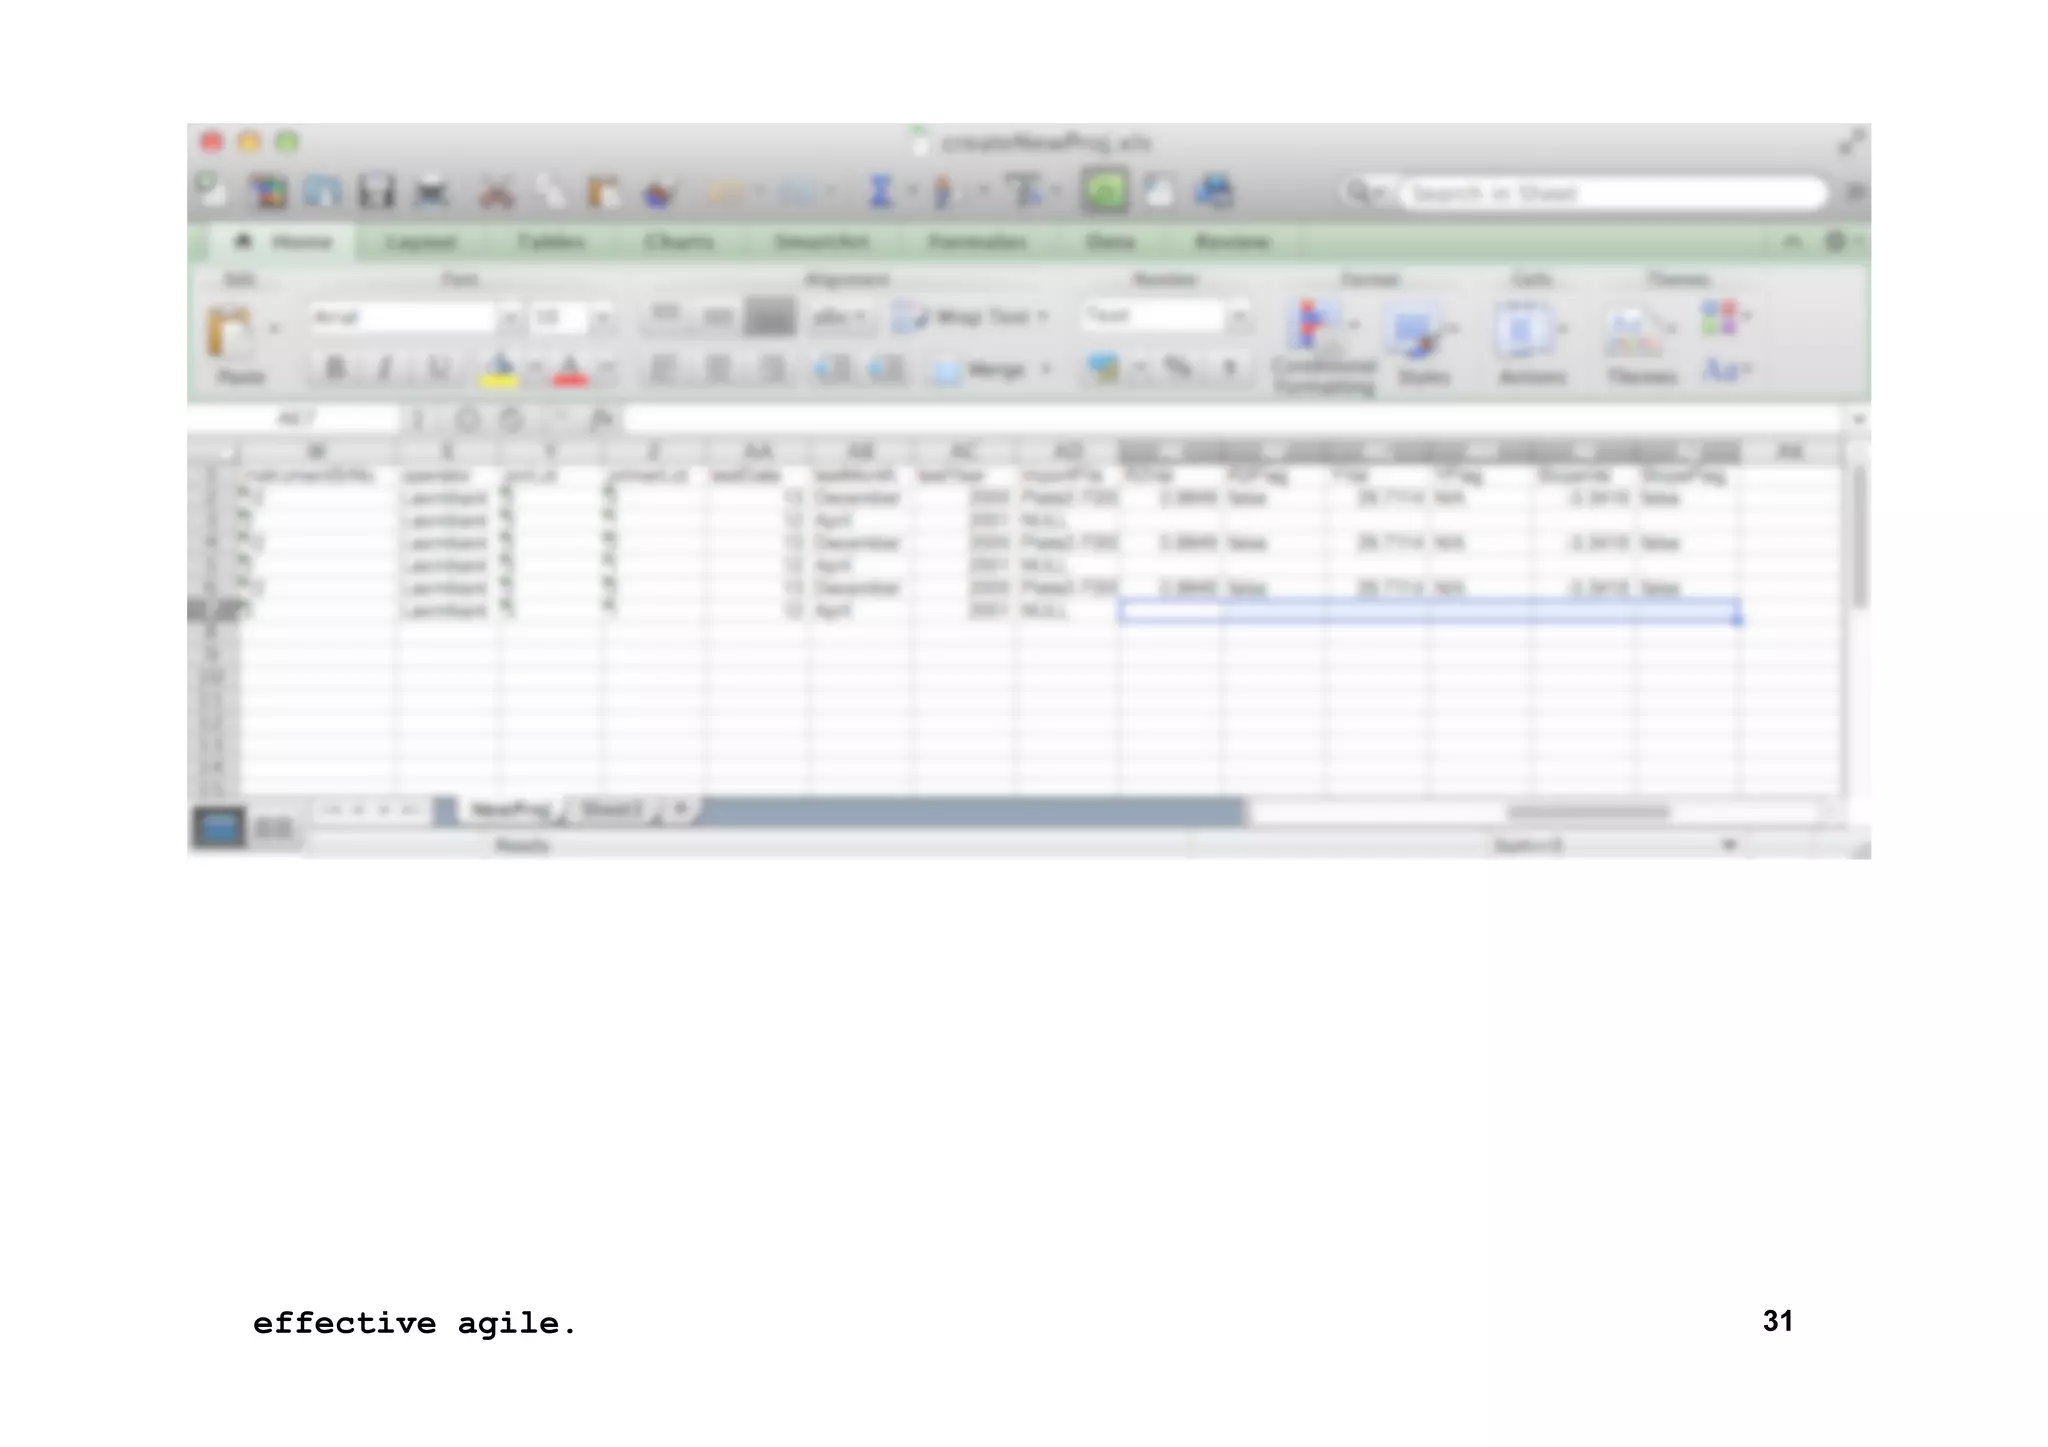Image resolution: width=2048 pixels, height=1447 pixels.
Task: Switch to the Tables ribbon tab
Action: (x=551, y=242)
